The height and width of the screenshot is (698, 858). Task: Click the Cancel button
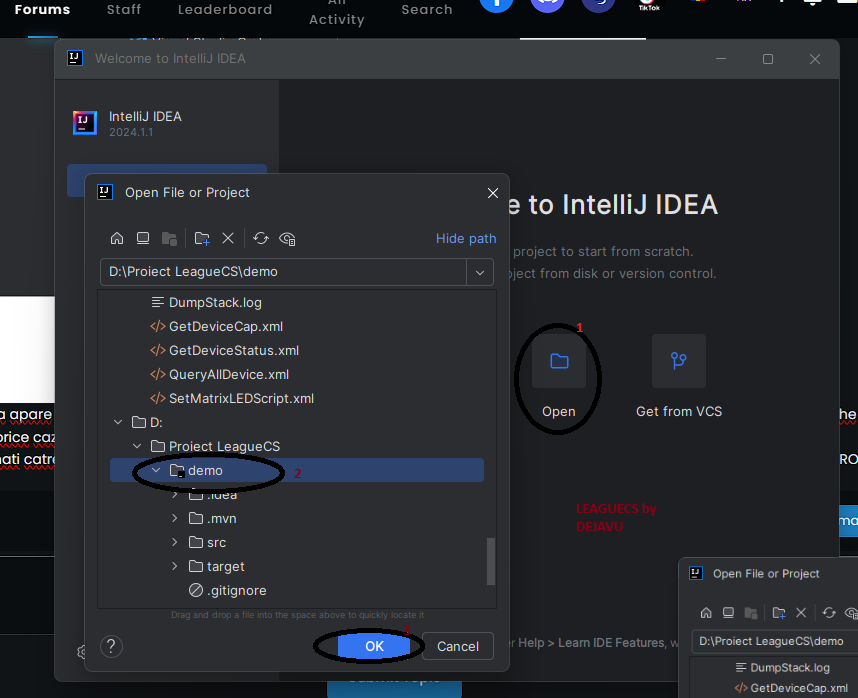[457, 646]
